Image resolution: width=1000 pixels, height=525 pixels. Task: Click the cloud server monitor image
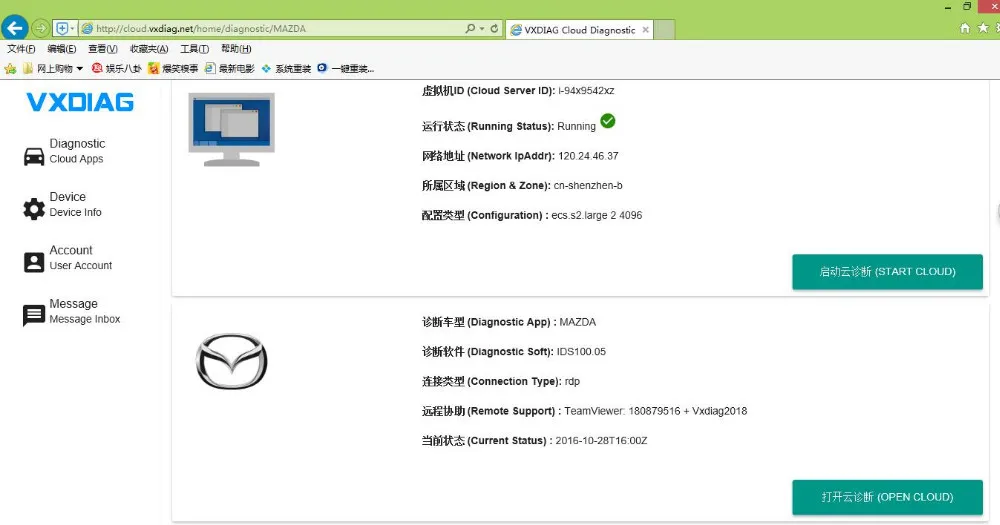click(x=232, y=129)
